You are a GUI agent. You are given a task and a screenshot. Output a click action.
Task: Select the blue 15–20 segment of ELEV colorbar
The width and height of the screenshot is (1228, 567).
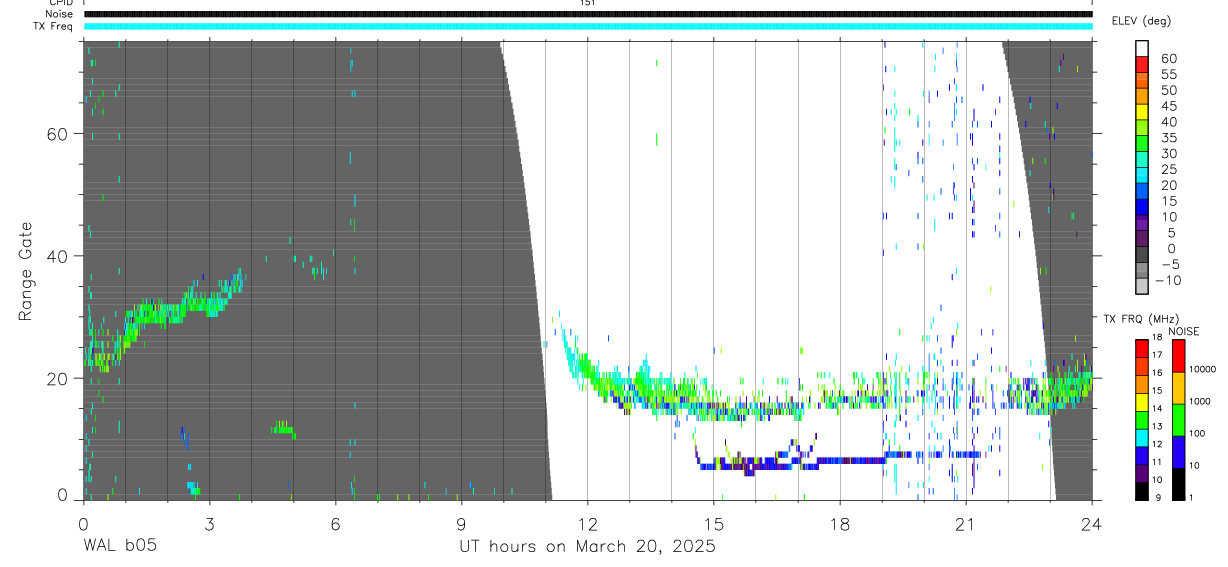pos(1142,193)
